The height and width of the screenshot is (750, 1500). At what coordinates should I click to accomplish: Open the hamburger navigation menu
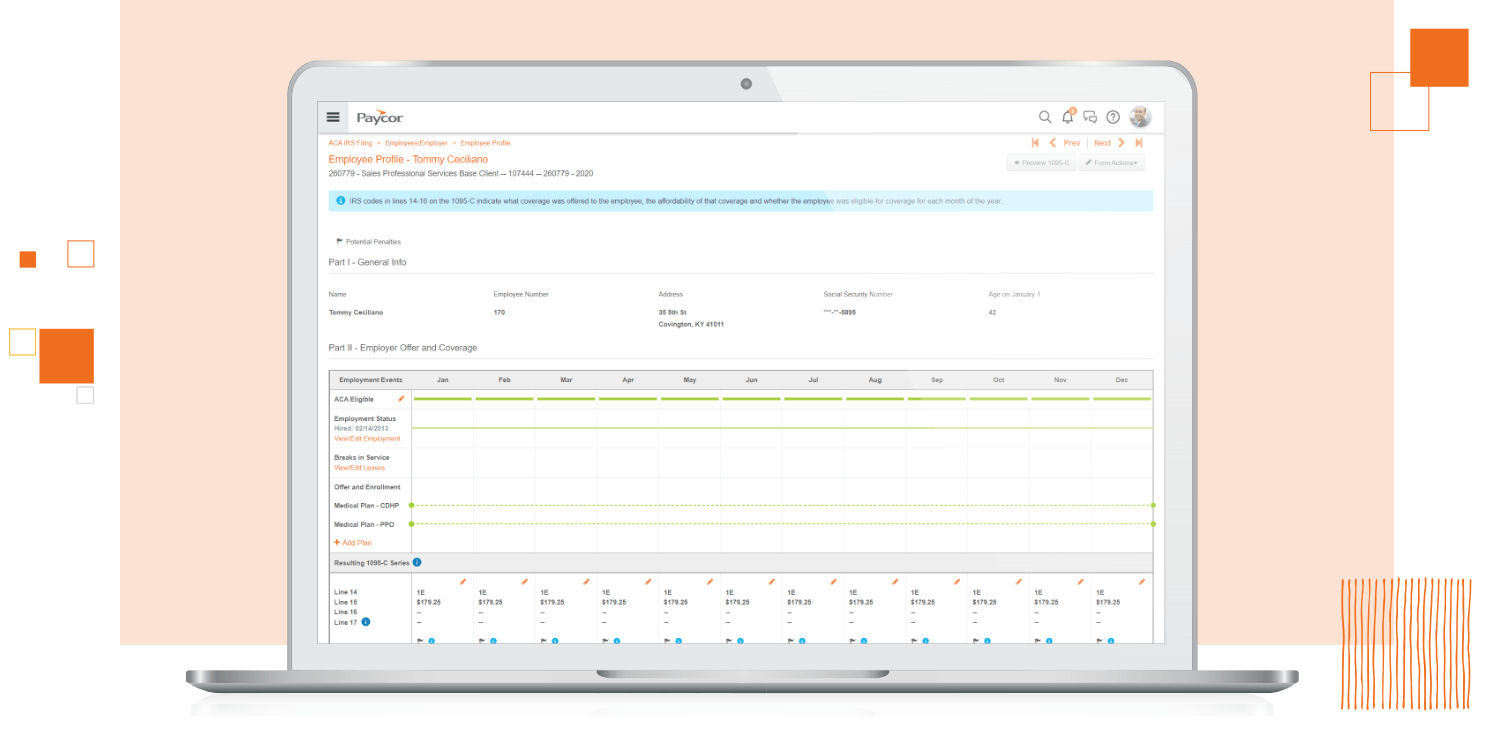(333, 117)
